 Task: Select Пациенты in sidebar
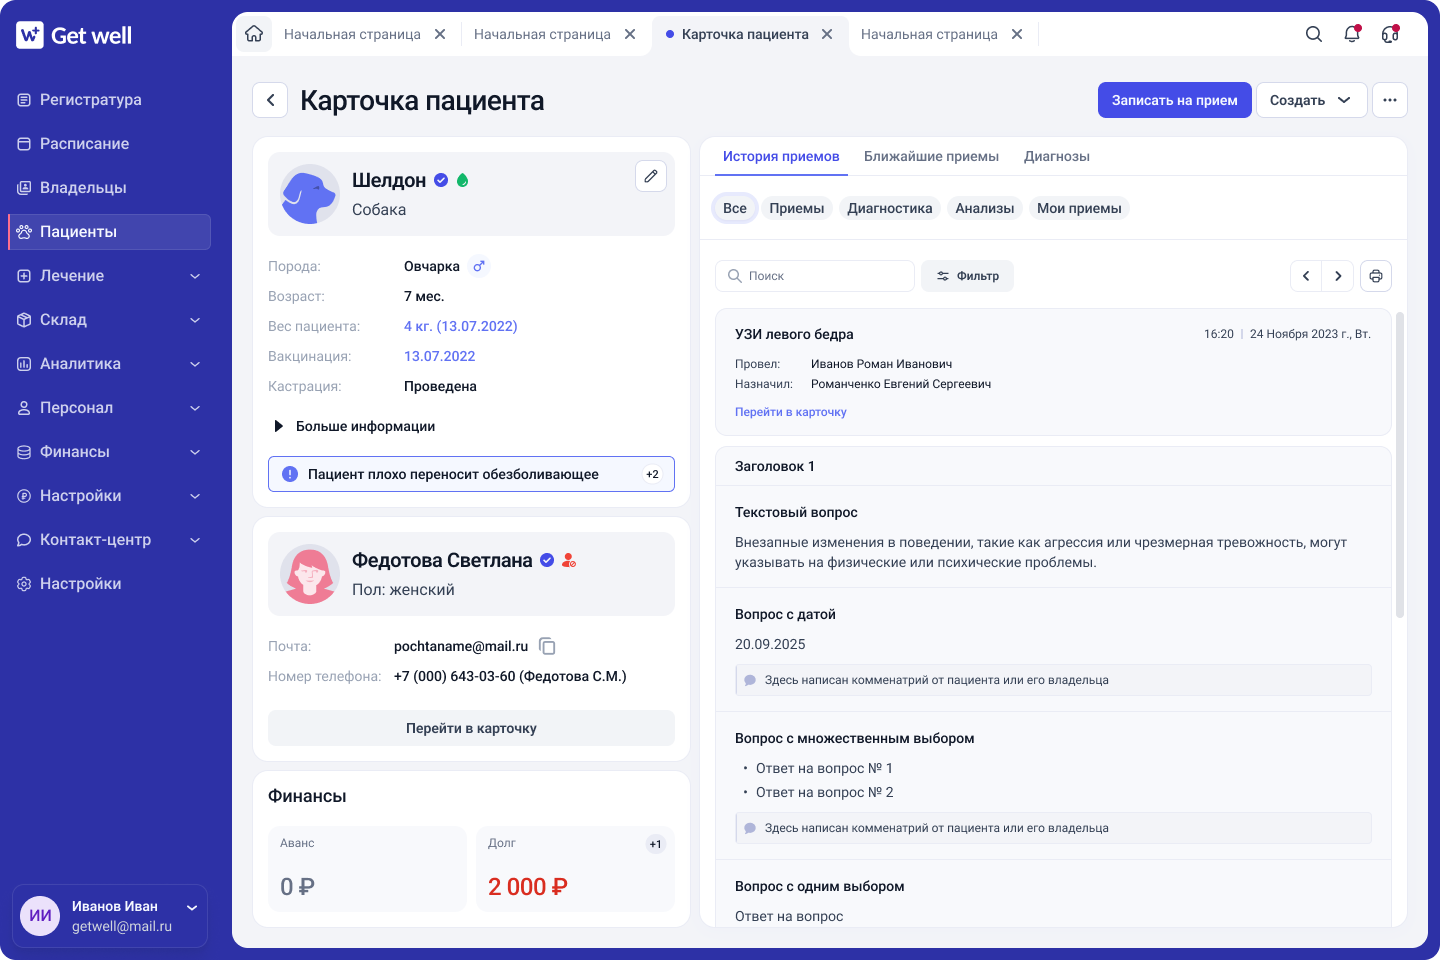tap(109, 232)
